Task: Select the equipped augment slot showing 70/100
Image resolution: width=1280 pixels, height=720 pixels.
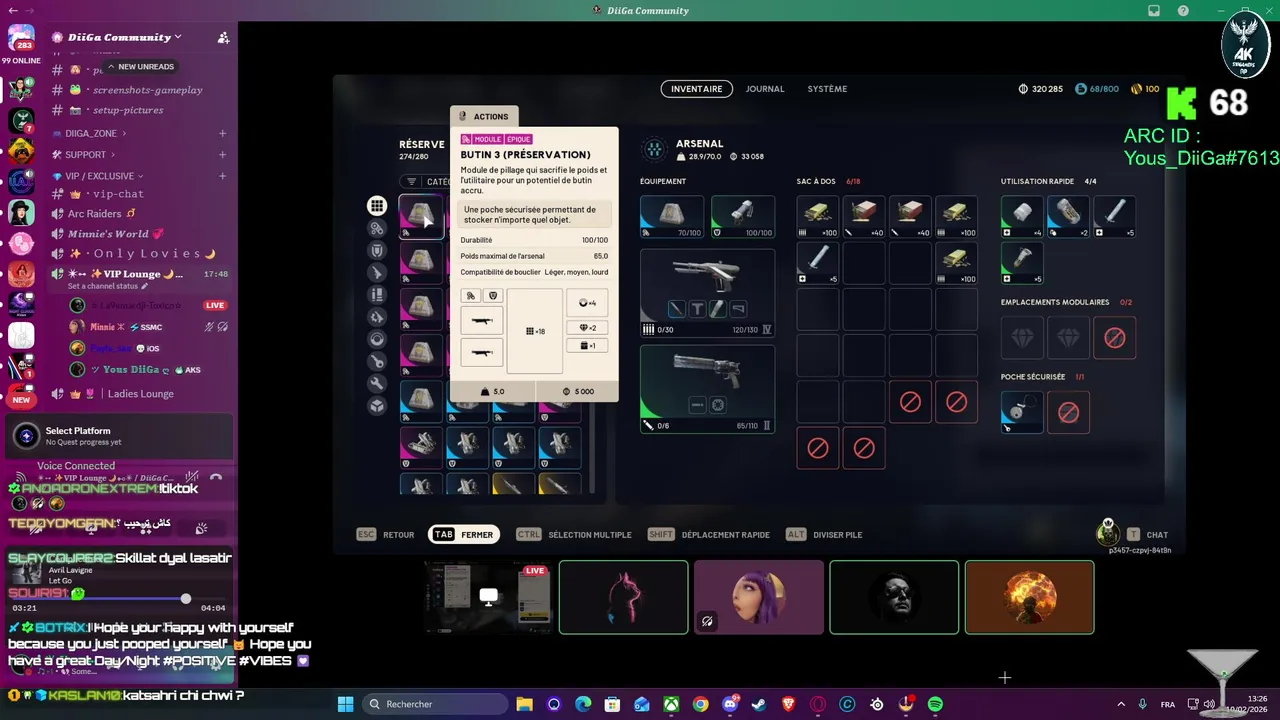Action: click(671, 216)
